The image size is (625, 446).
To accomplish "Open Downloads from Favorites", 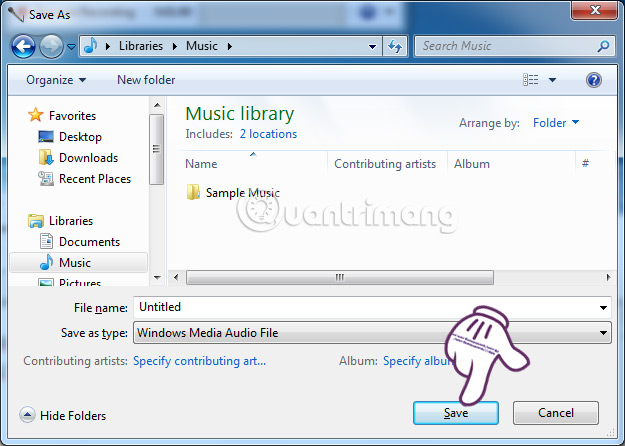I will pos(88,158).
